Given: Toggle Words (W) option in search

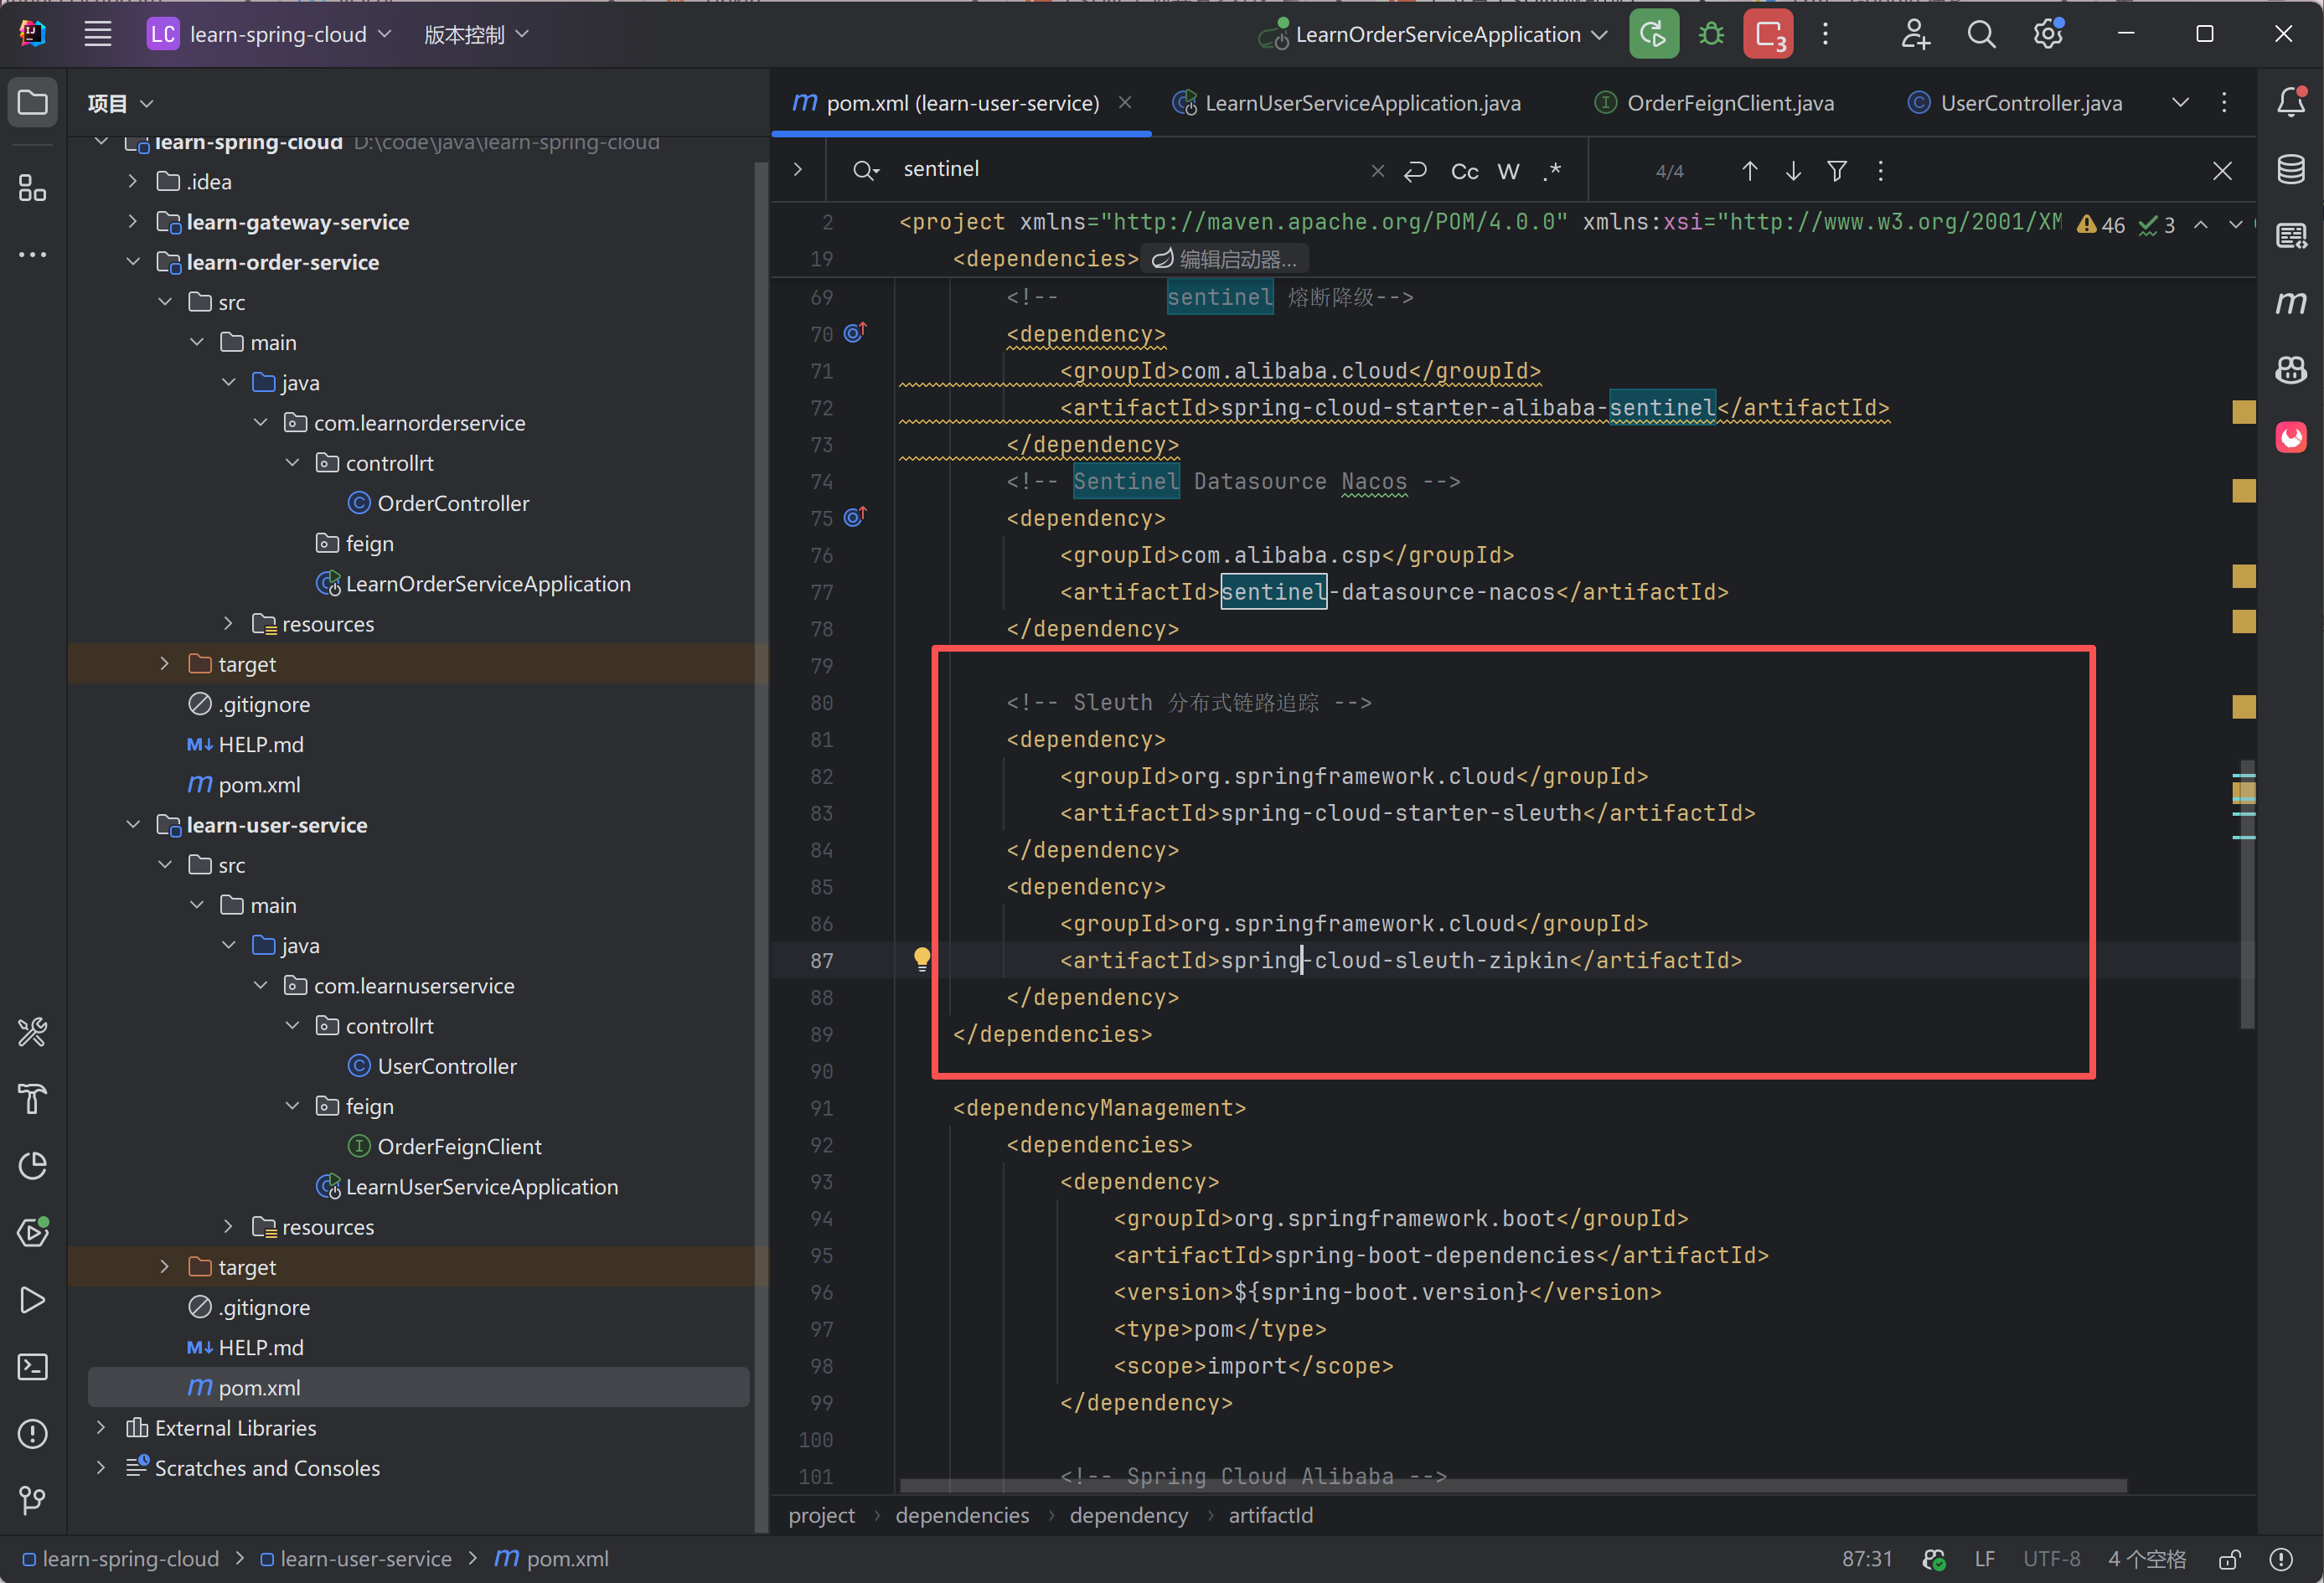Looking at the screenshot, I should [1508, 171].
